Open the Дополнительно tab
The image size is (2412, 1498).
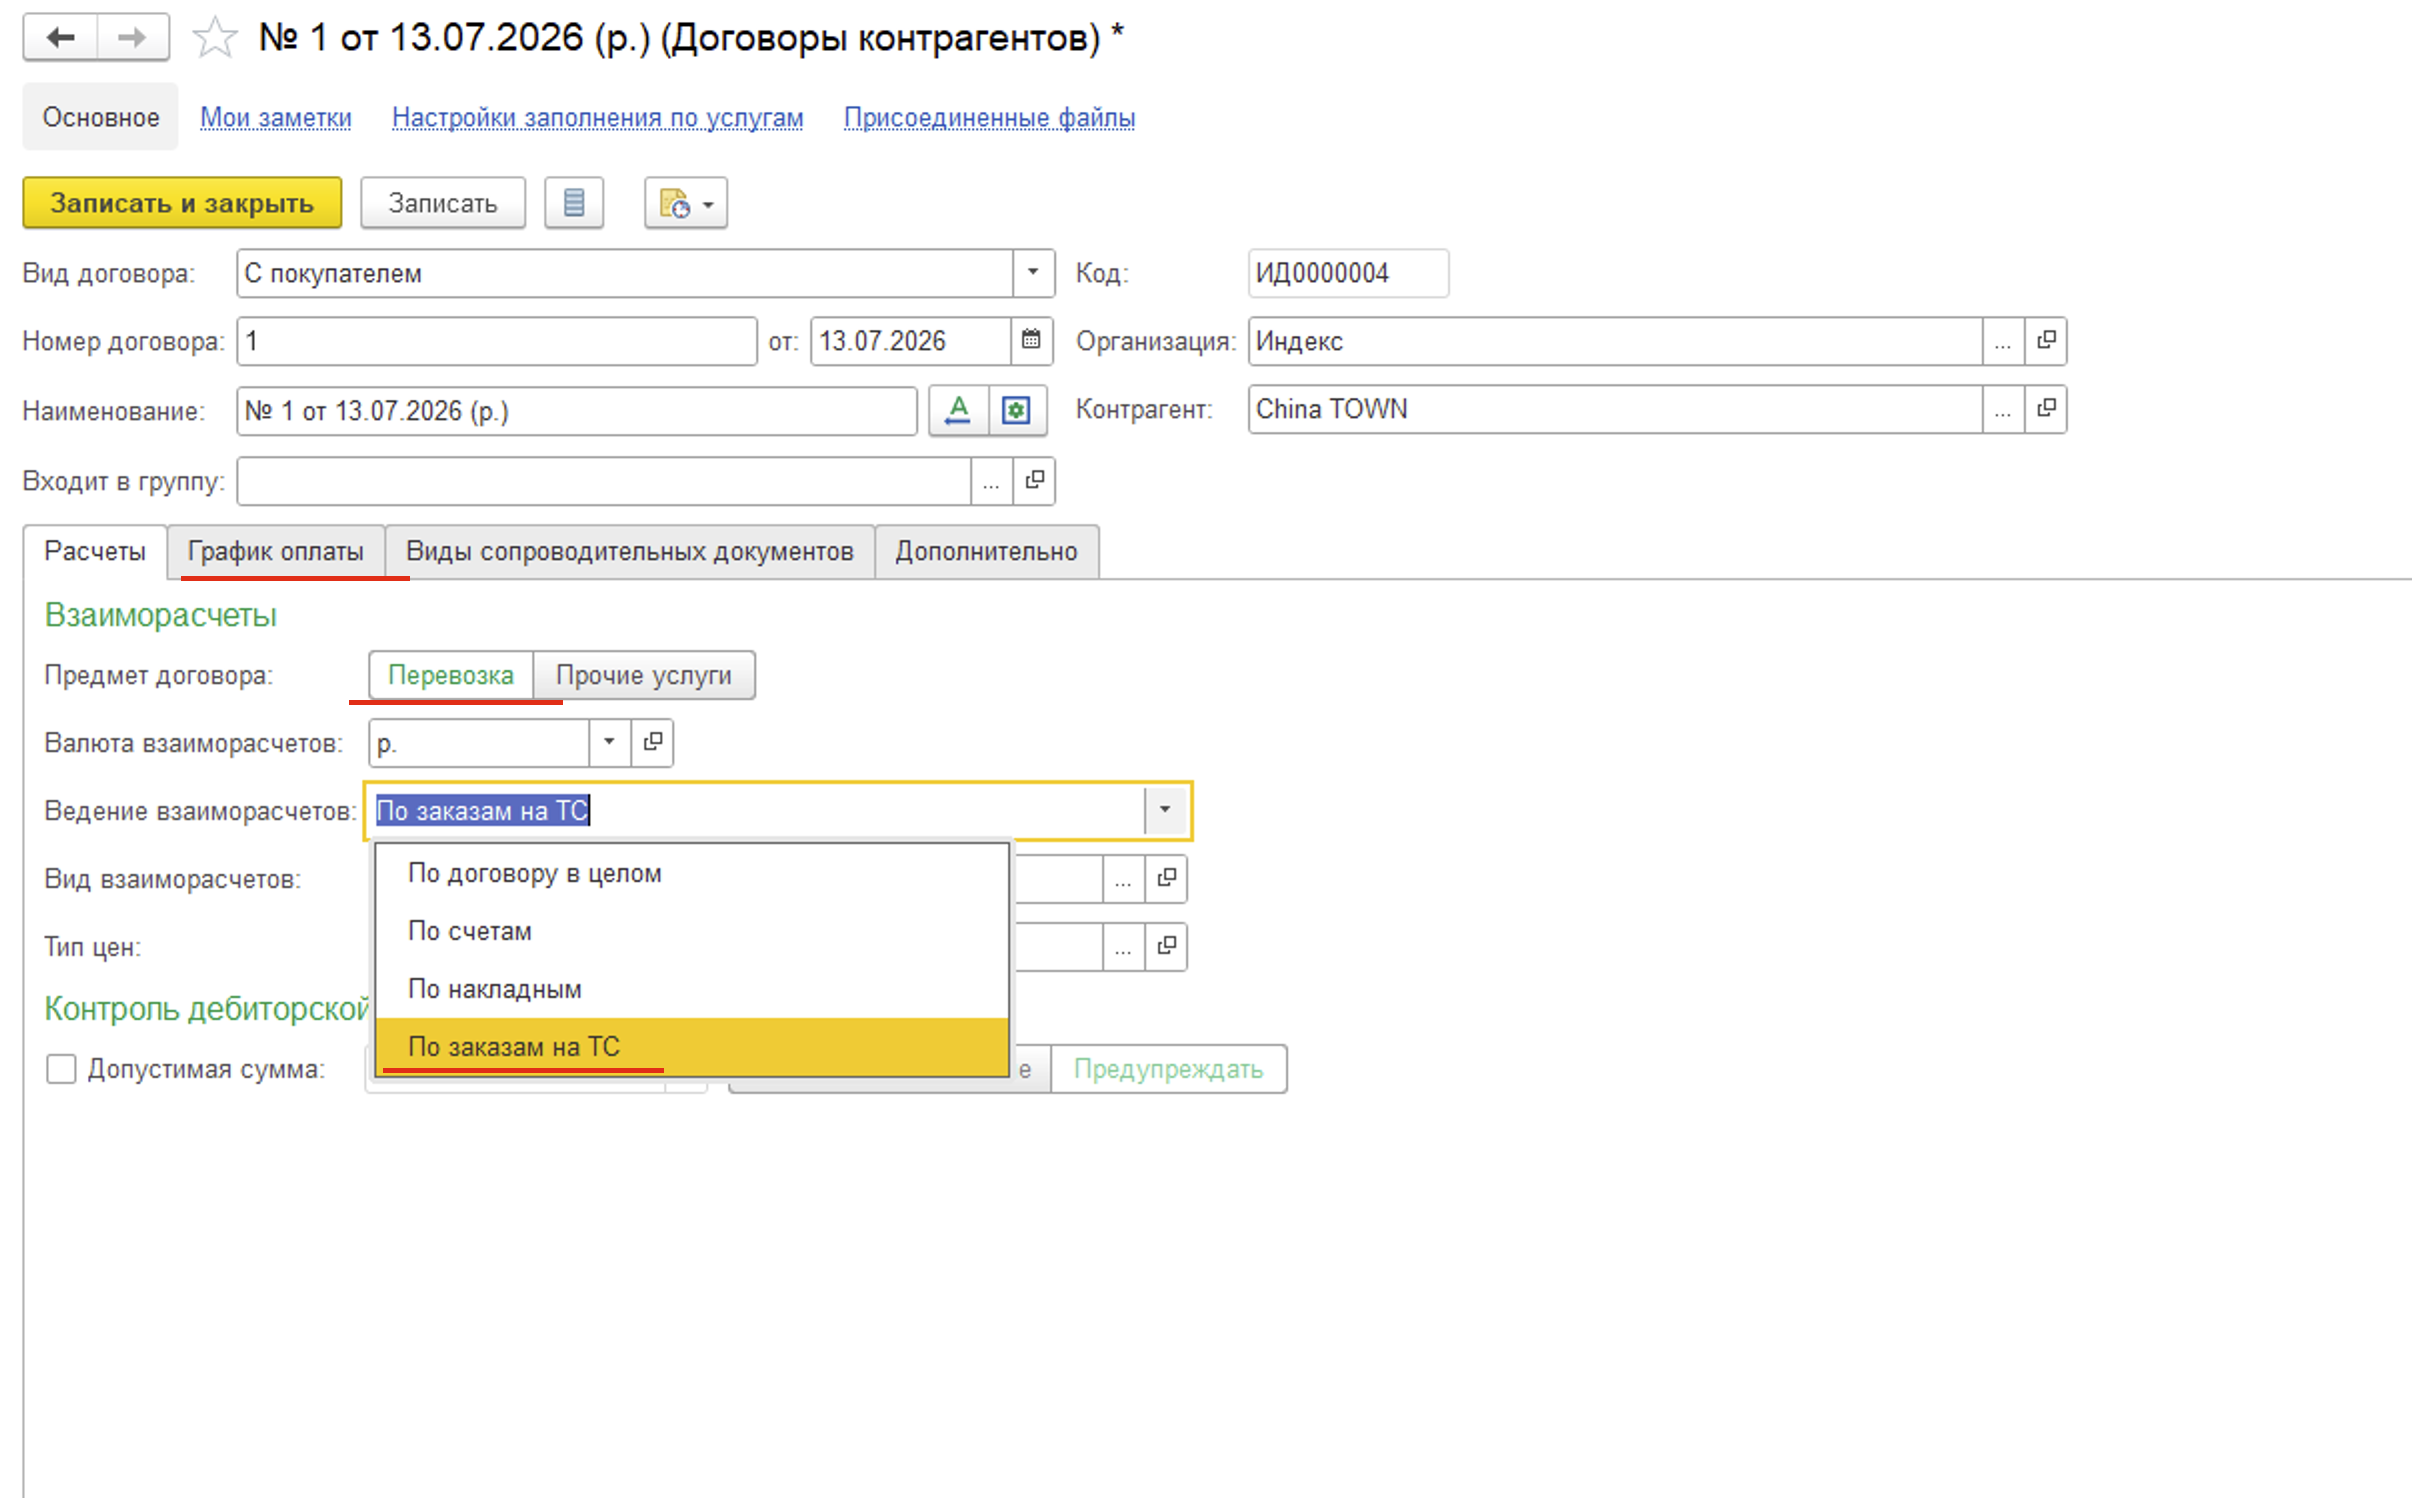(x=986, y=552)
